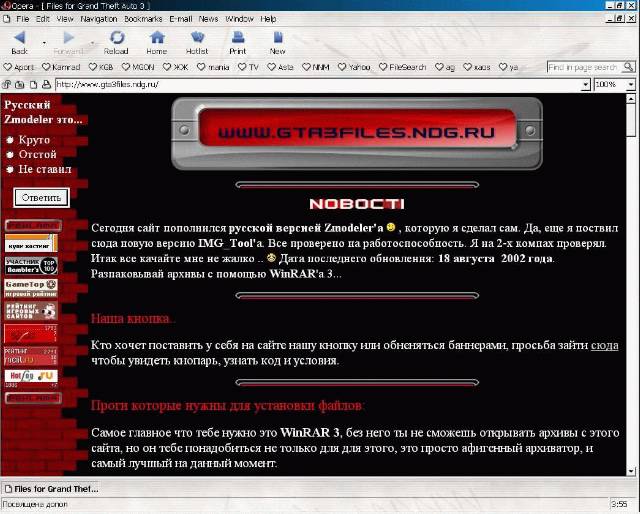Go back with the Back arrow
Image resolution: width=640 pixels, height=514 pixels.
pos(19,42)
